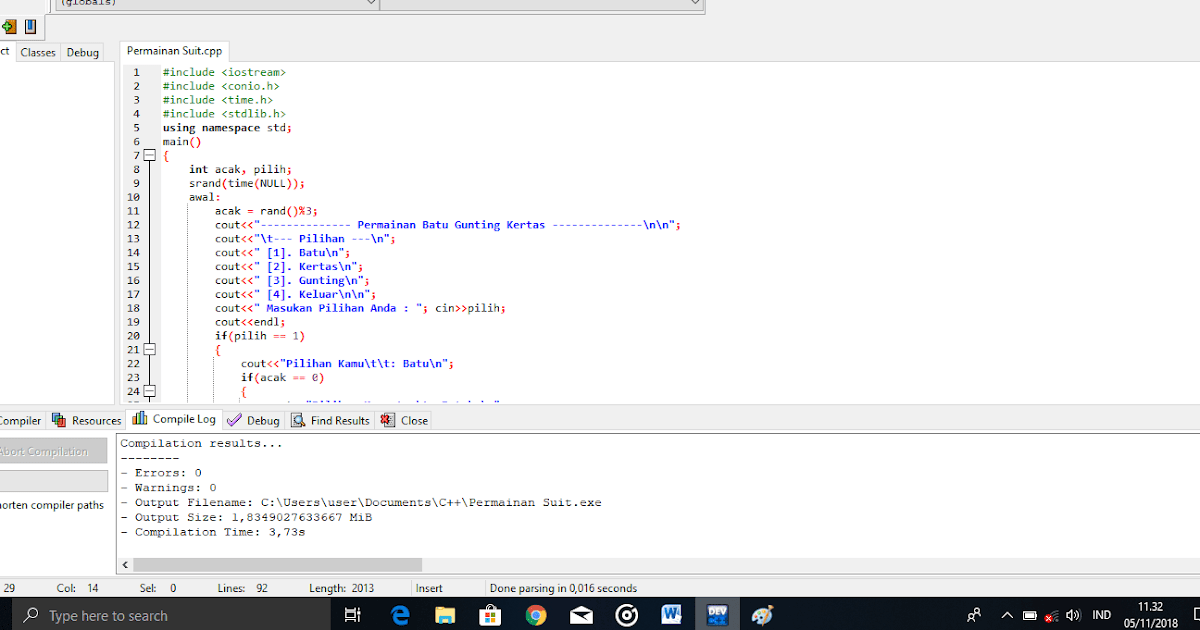Click the Paint 3D taskbar icon
The height and width of the screenshot is (630, 1200).
760,614
